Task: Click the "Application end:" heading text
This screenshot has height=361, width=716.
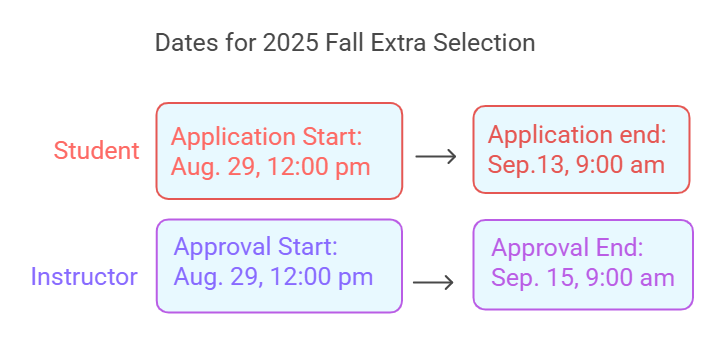Action: (x=577, y=135)
